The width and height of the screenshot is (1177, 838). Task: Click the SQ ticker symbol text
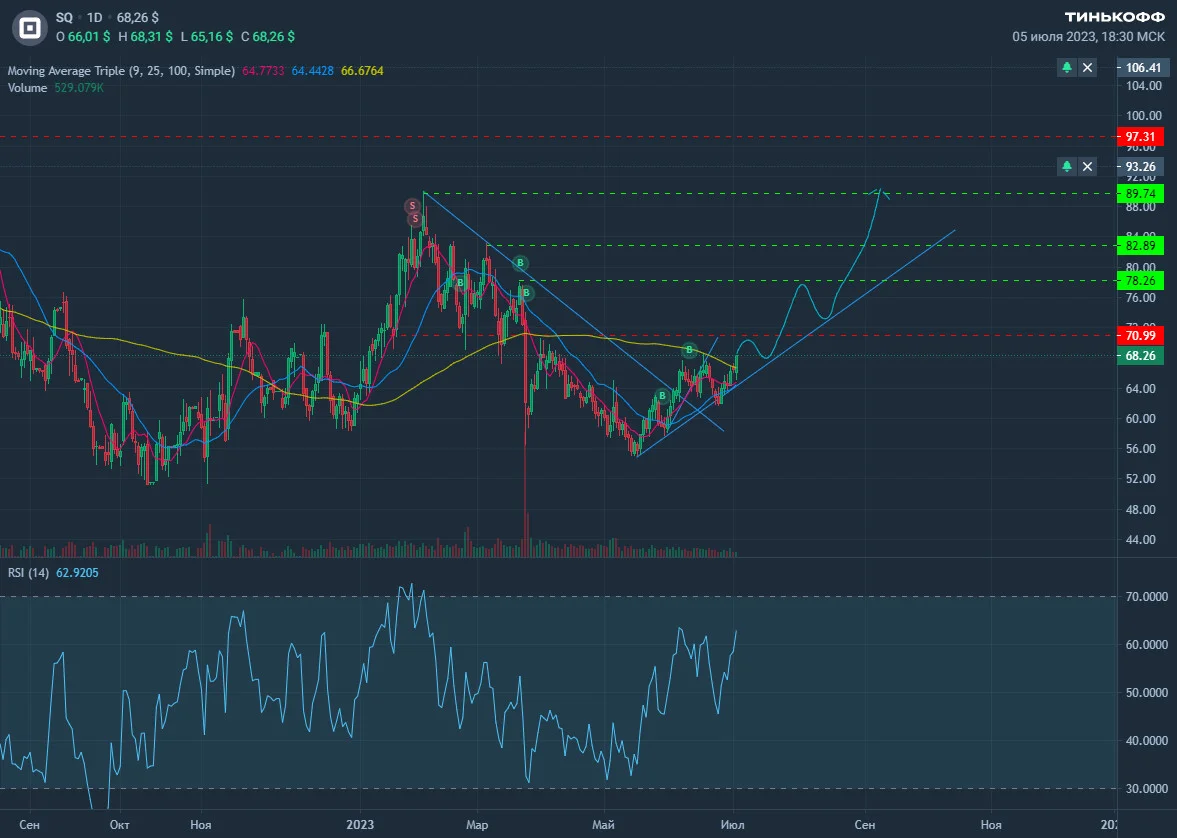click(x=64, y=17)
